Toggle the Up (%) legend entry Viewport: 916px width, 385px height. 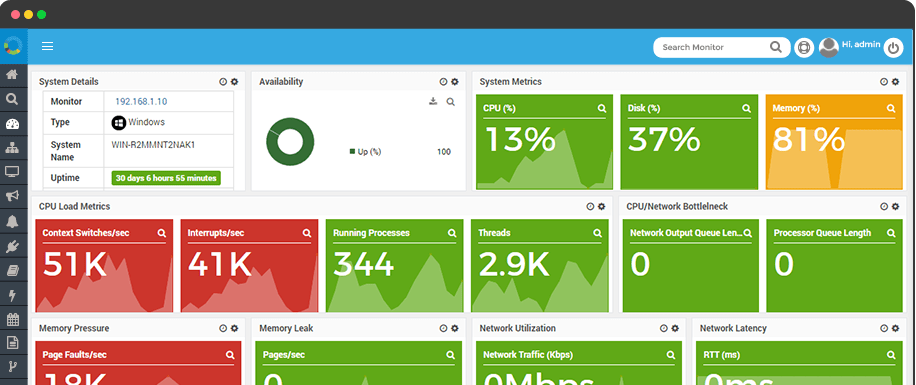pos(365,152)
